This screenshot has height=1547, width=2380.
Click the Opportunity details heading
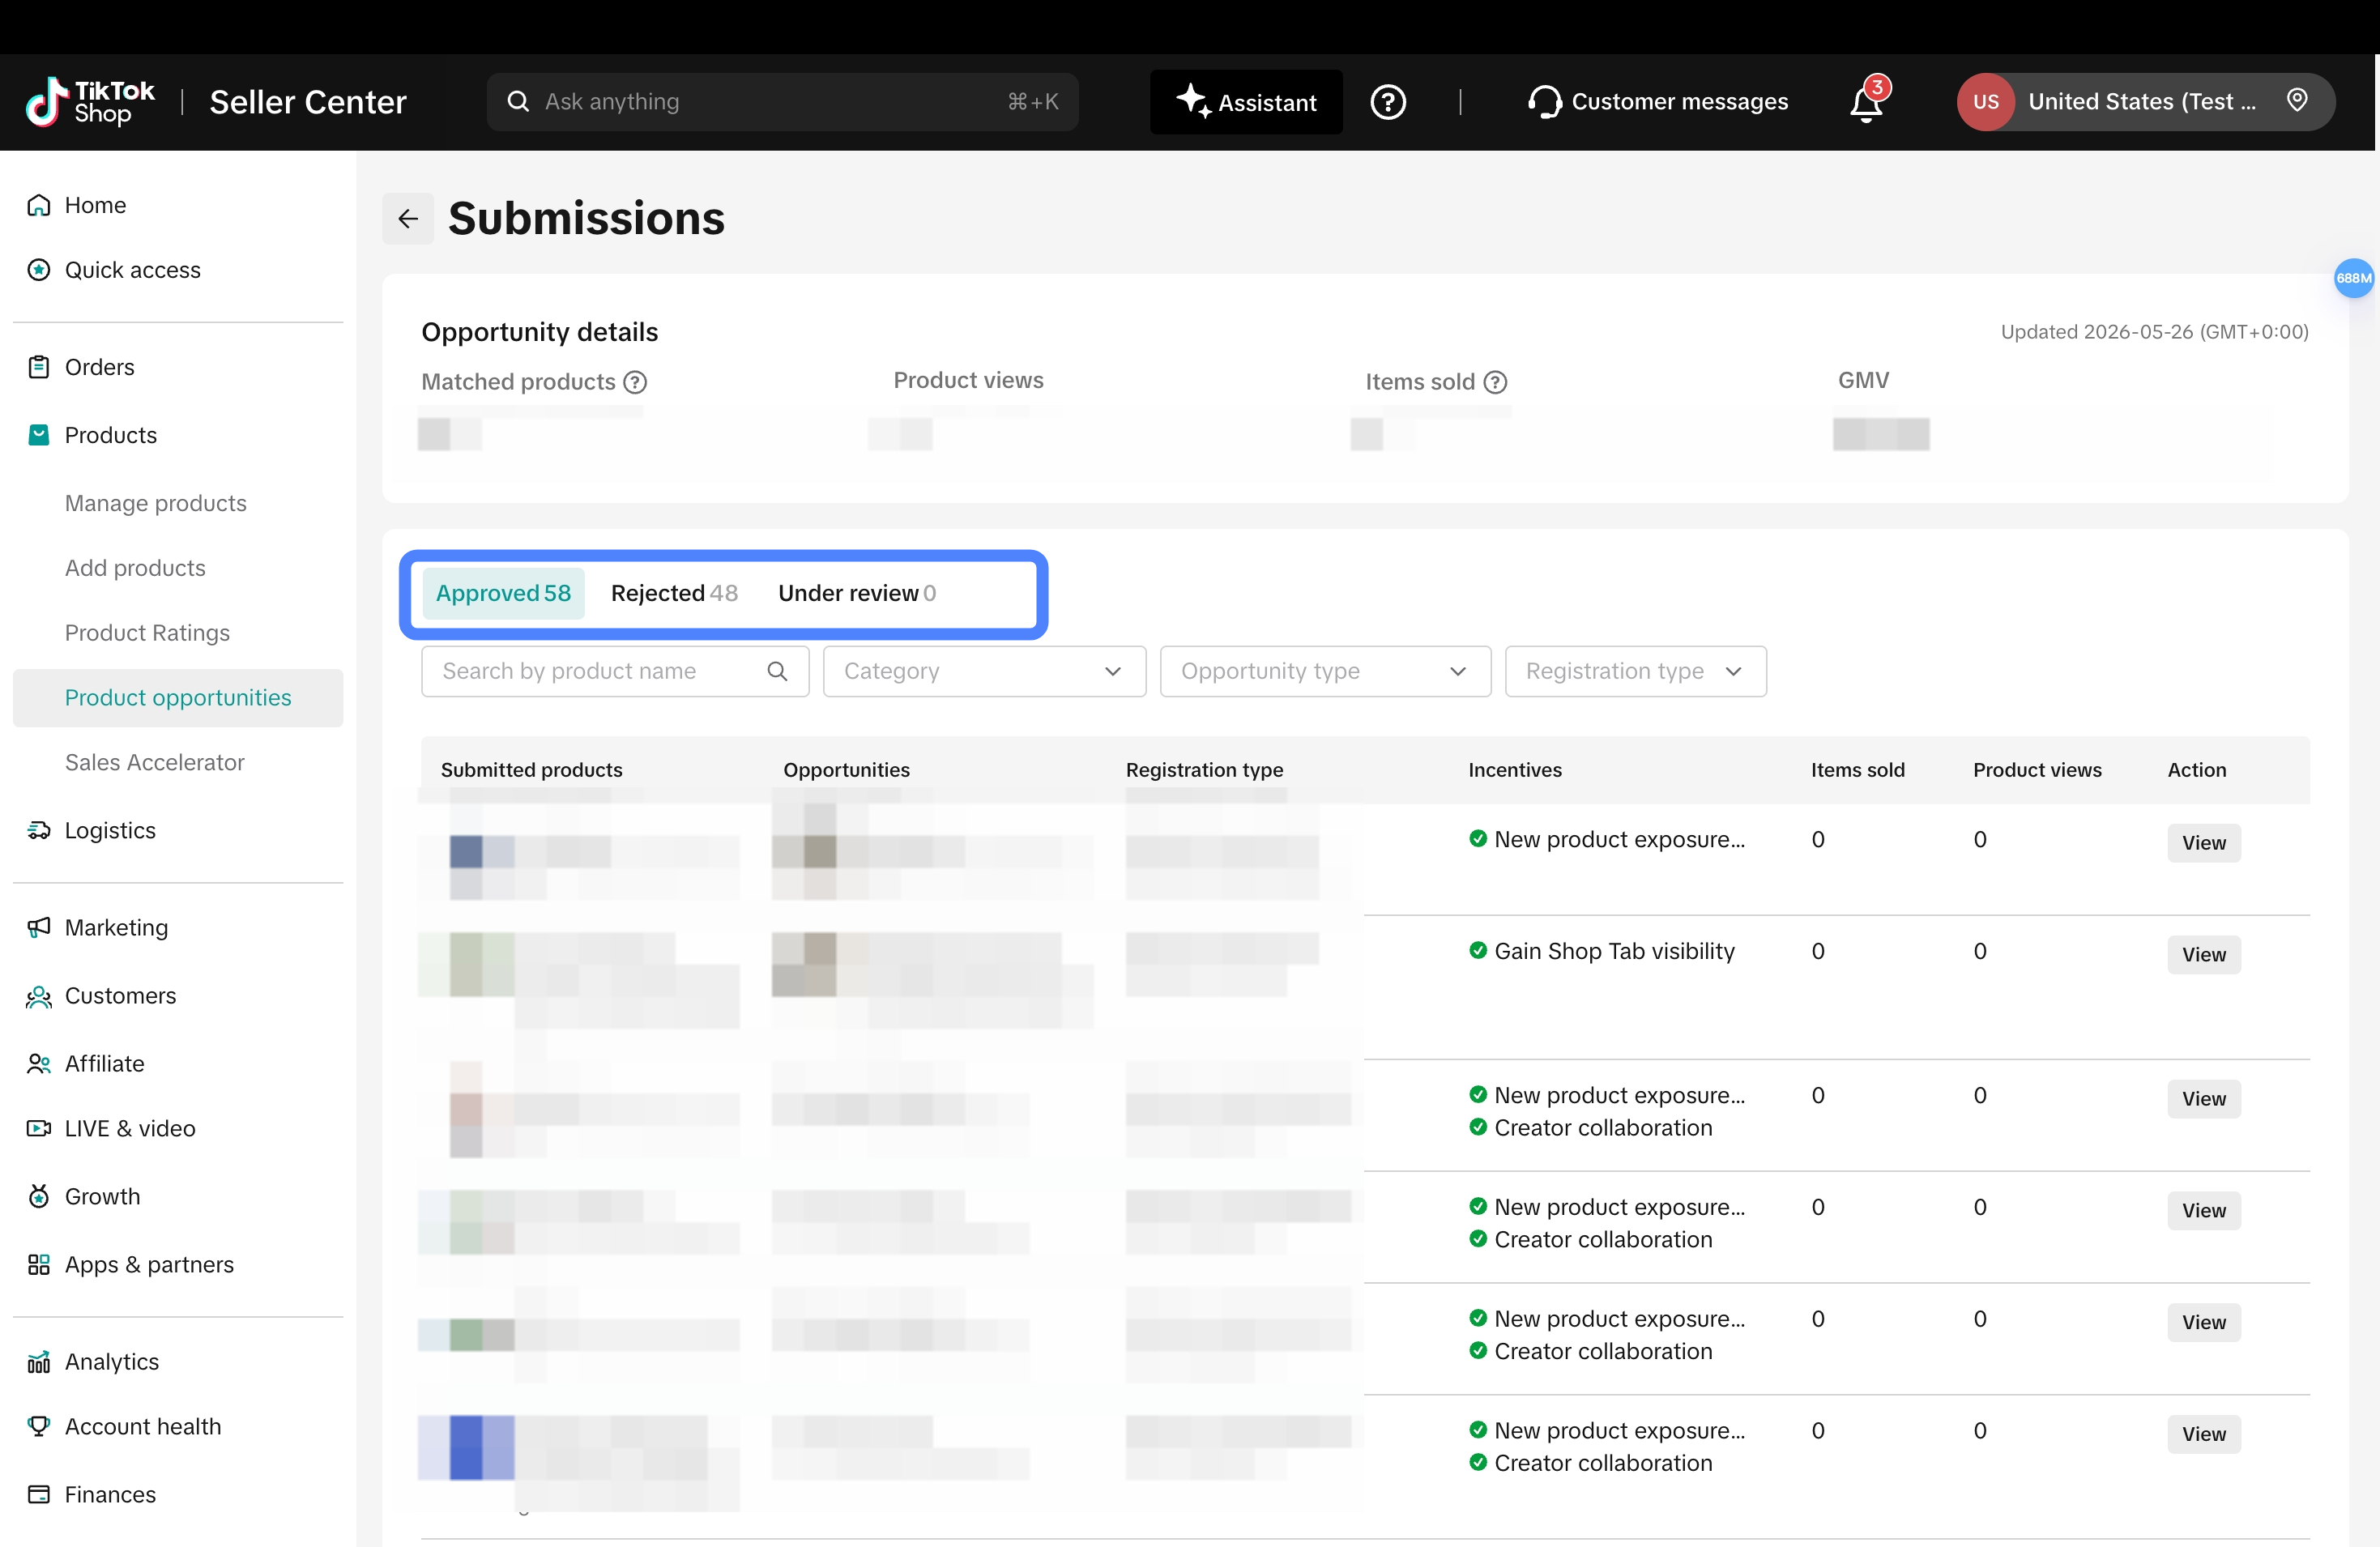click(x=540, y=332)
